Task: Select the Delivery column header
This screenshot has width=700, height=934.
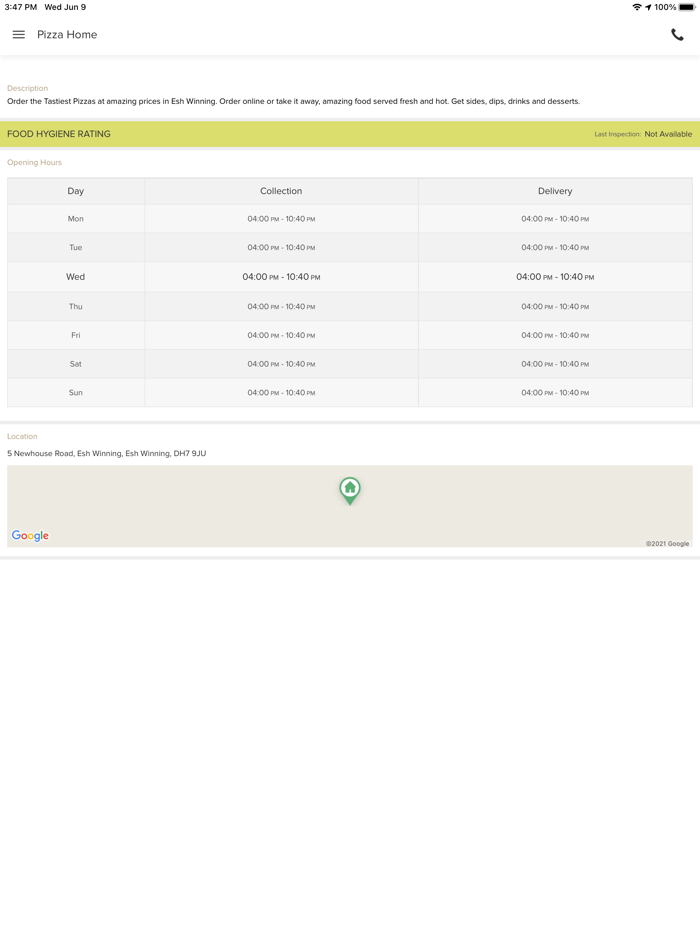Action: click(555, 191)
